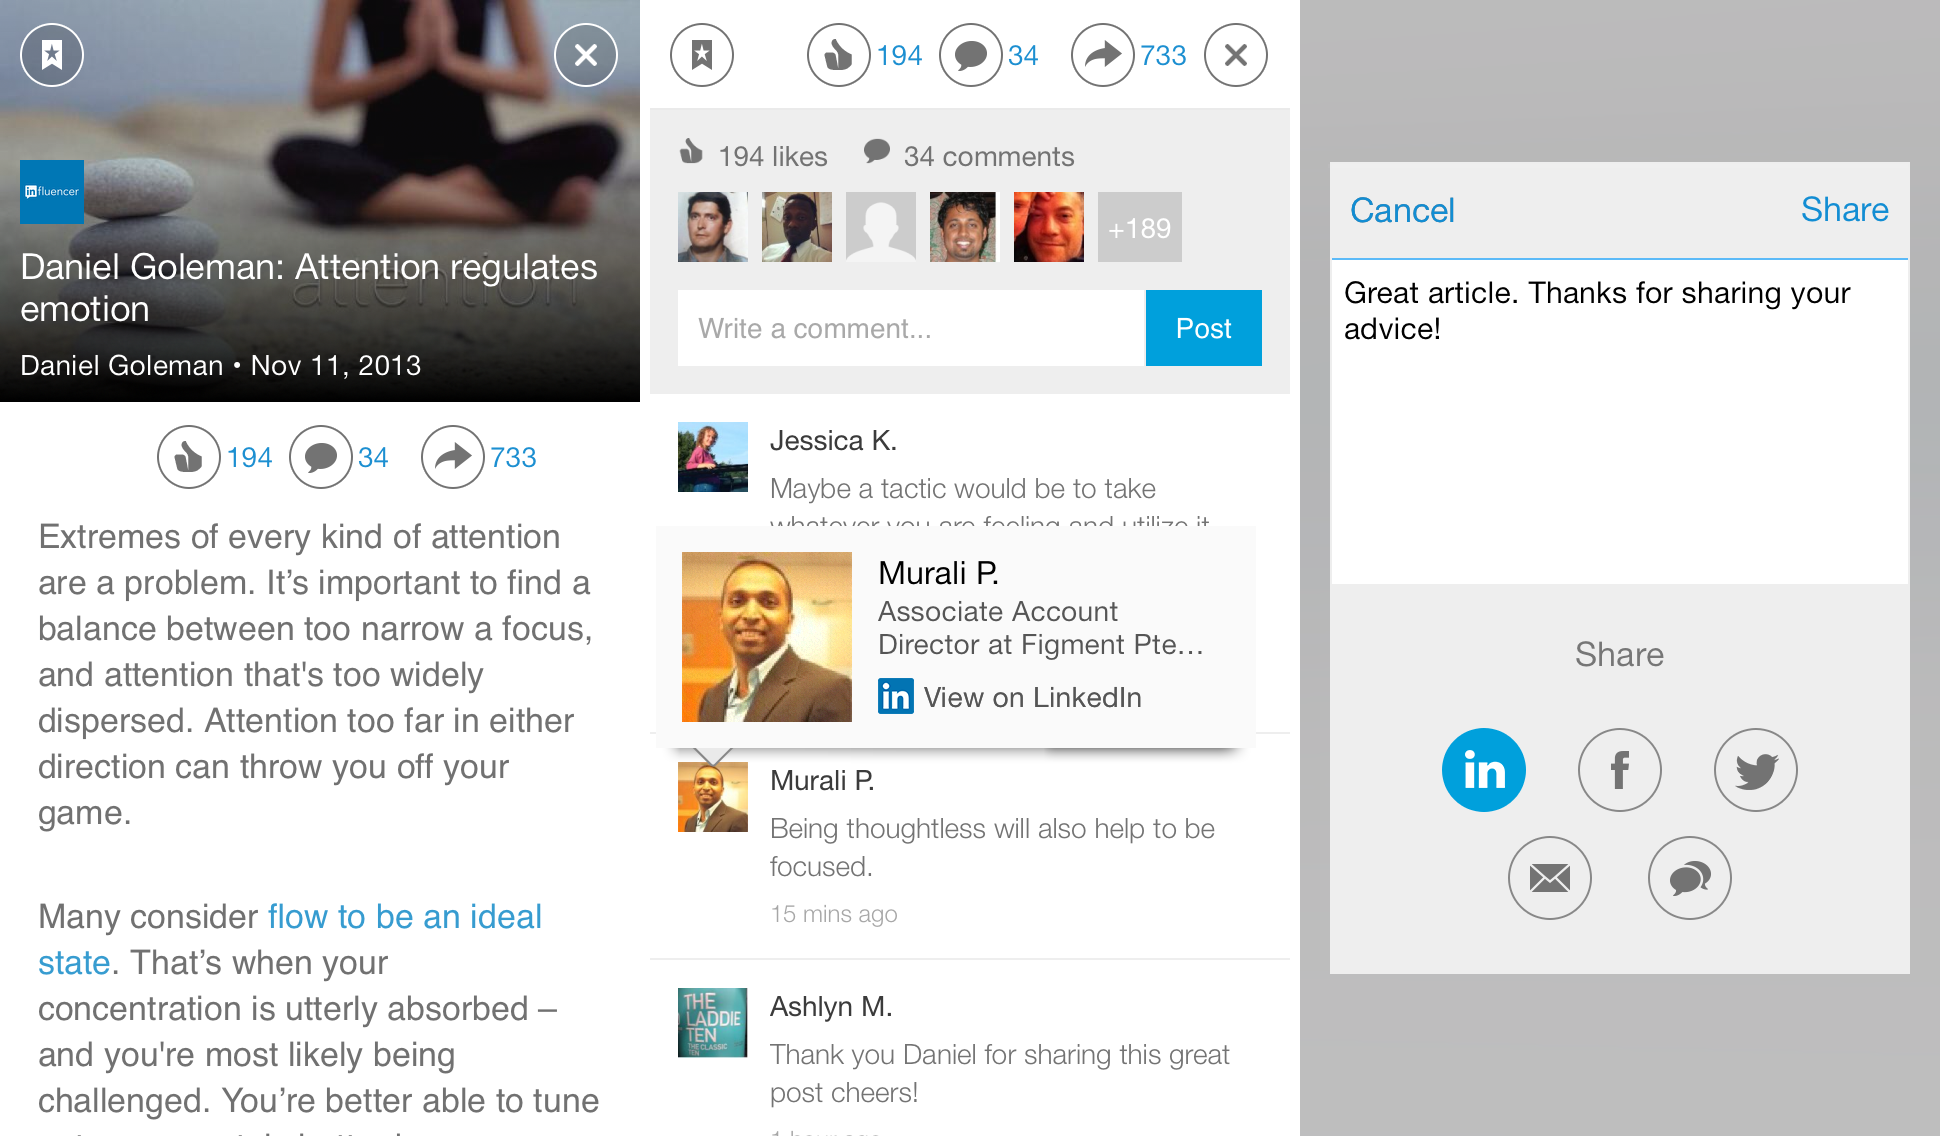Share article via LinkedIn icon

click(x=1482, y=768)
